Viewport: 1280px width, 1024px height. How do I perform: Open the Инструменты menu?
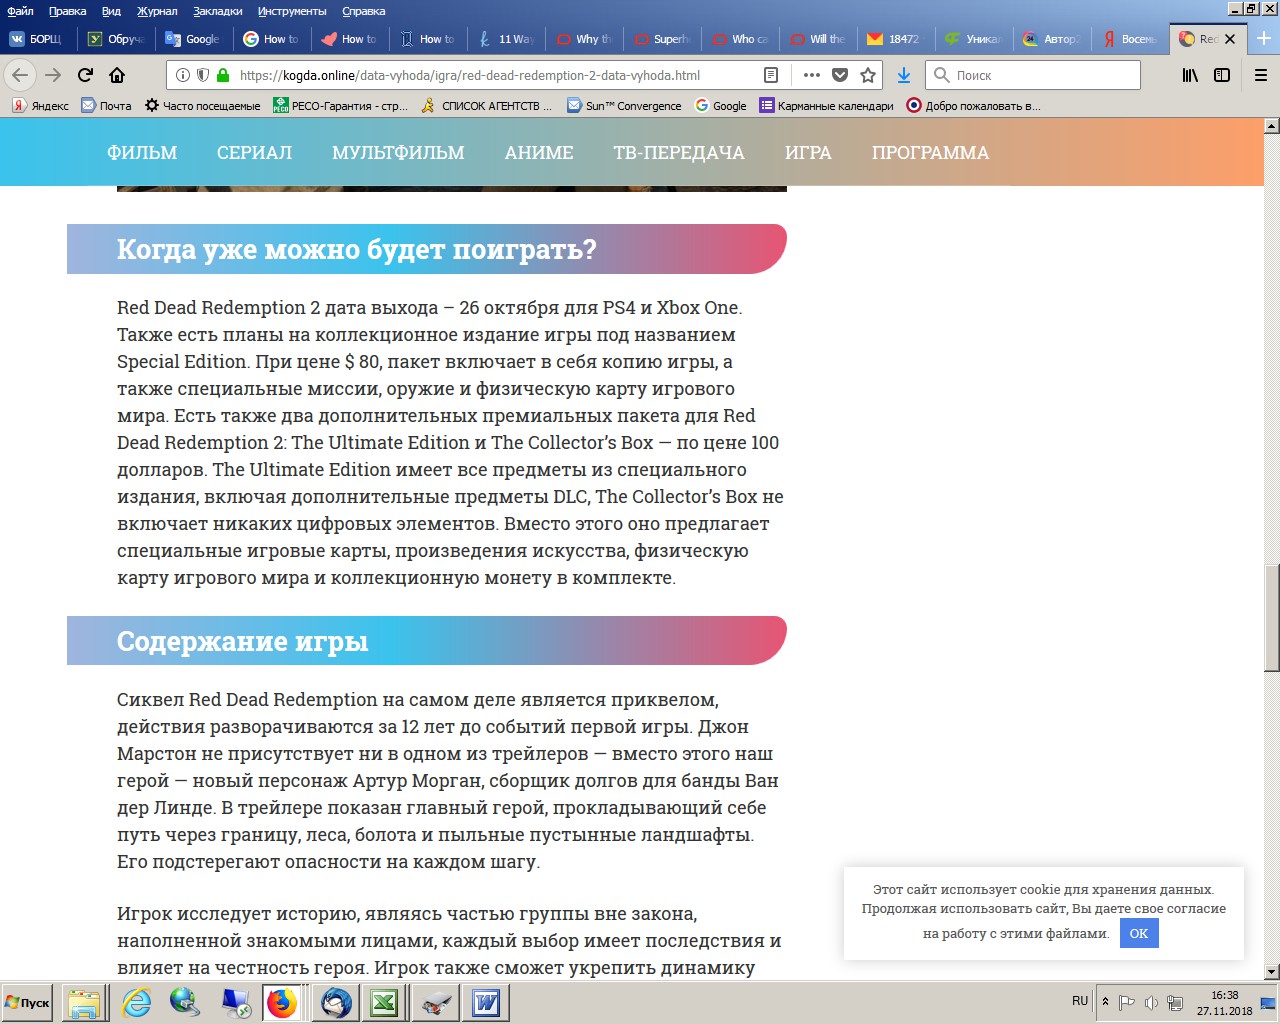point(292,11)
